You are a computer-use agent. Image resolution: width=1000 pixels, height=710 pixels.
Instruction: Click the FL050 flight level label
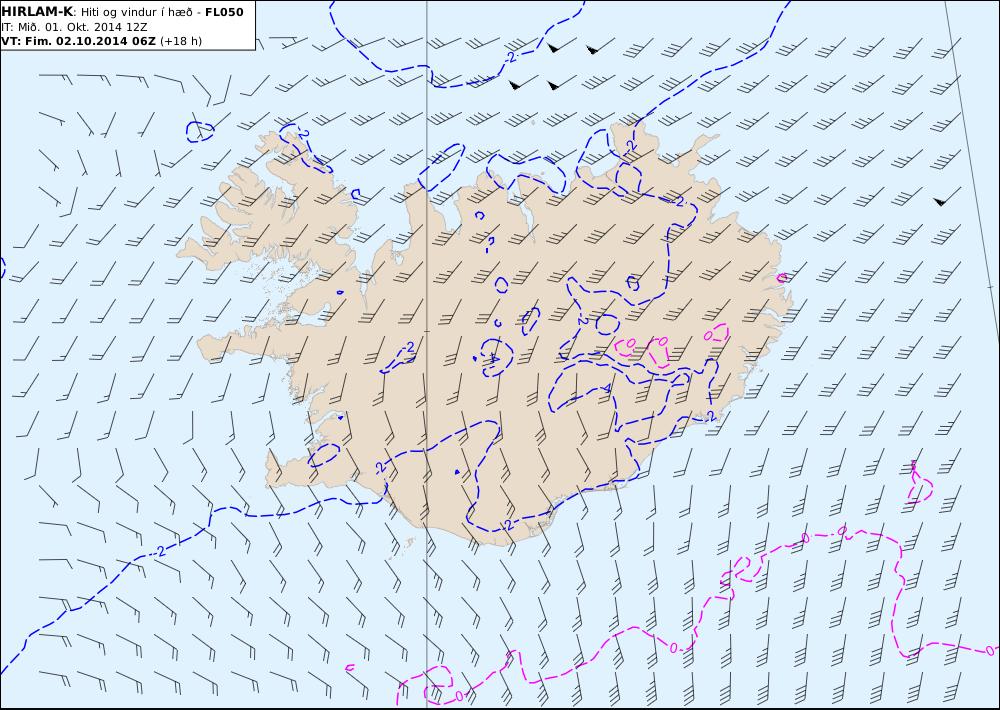(x=224, y=12)
